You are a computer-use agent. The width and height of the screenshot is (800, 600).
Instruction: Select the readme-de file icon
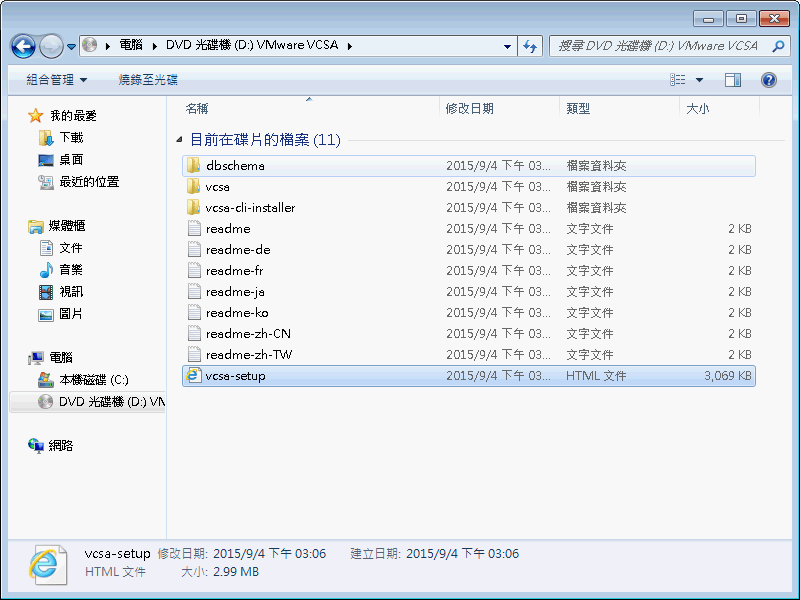194,249
